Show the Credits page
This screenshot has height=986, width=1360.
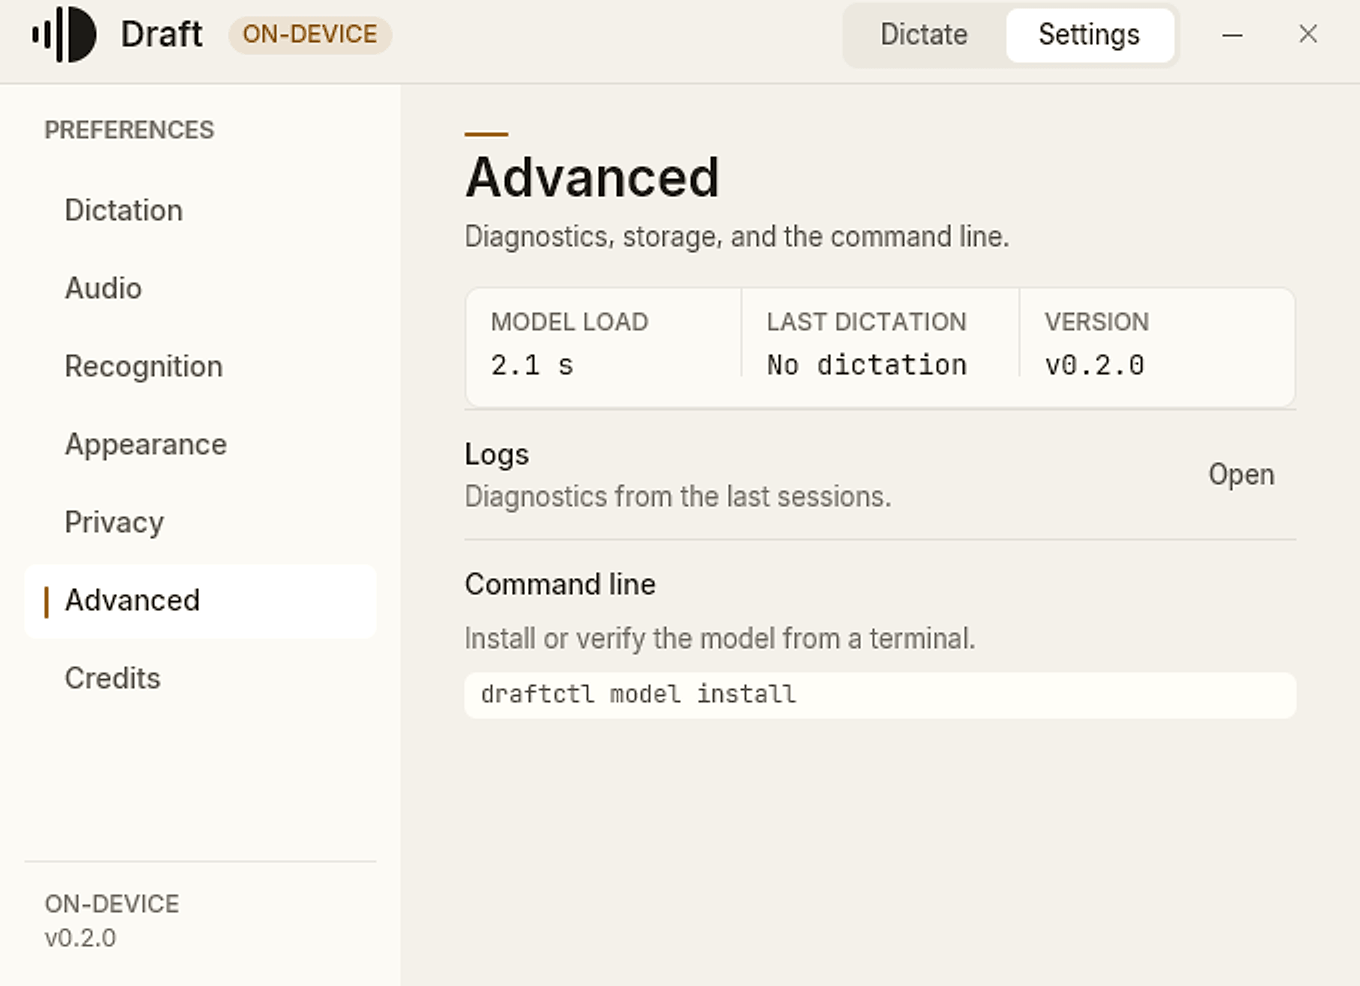tap(200, 678)
